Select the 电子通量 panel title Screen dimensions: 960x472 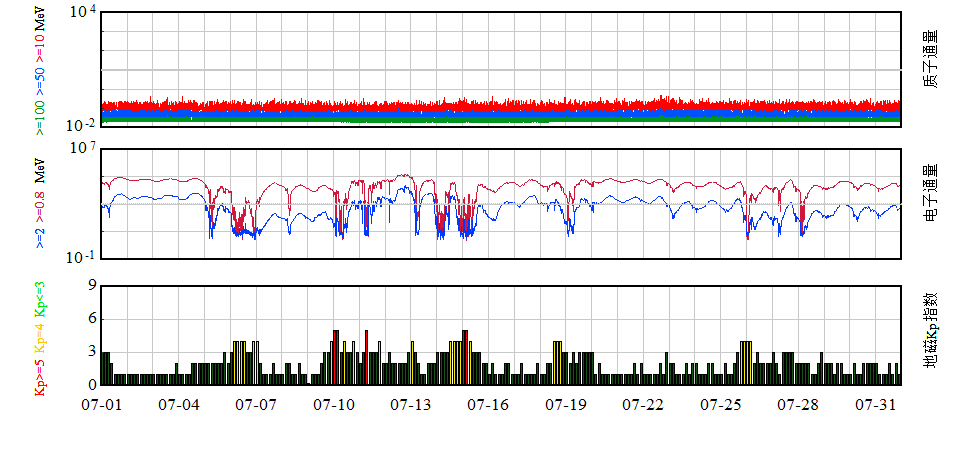click(x=931, y=193)
